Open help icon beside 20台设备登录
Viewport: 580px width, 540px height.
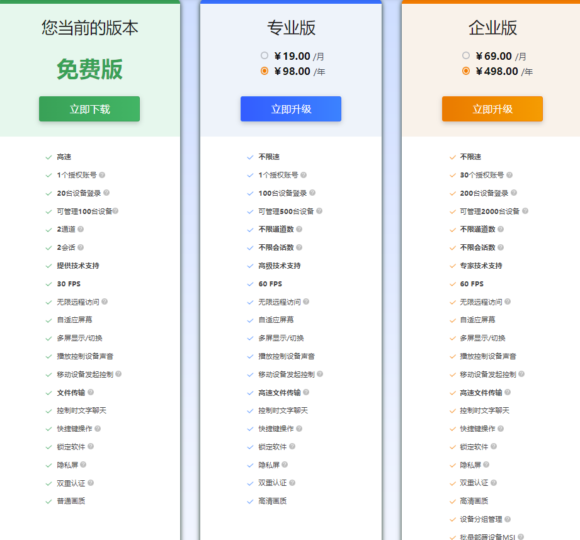(107, 193)
